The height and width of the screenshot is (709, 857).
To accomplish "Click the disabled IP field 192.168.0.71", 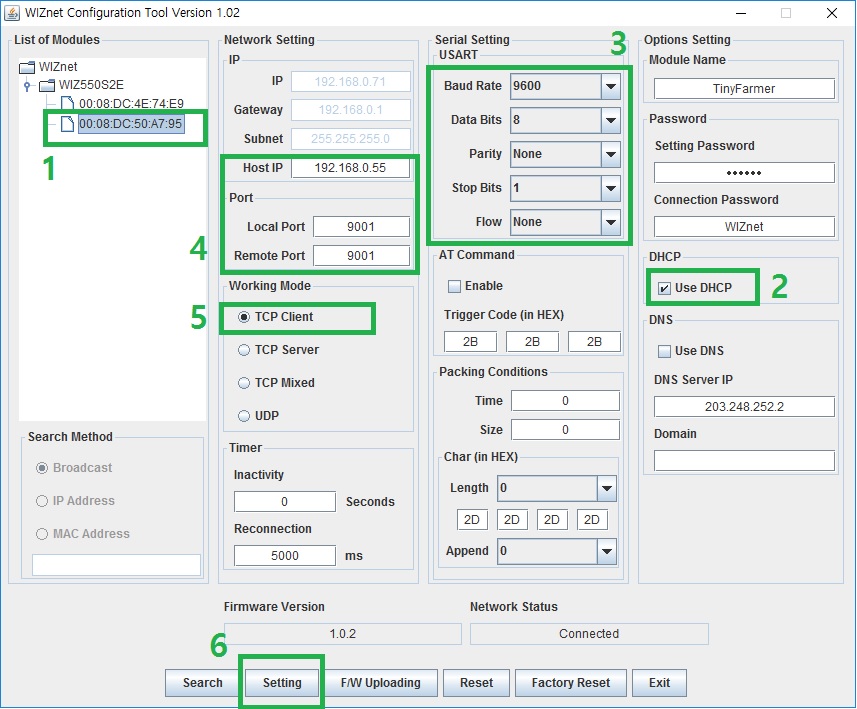I will [350, 82].
